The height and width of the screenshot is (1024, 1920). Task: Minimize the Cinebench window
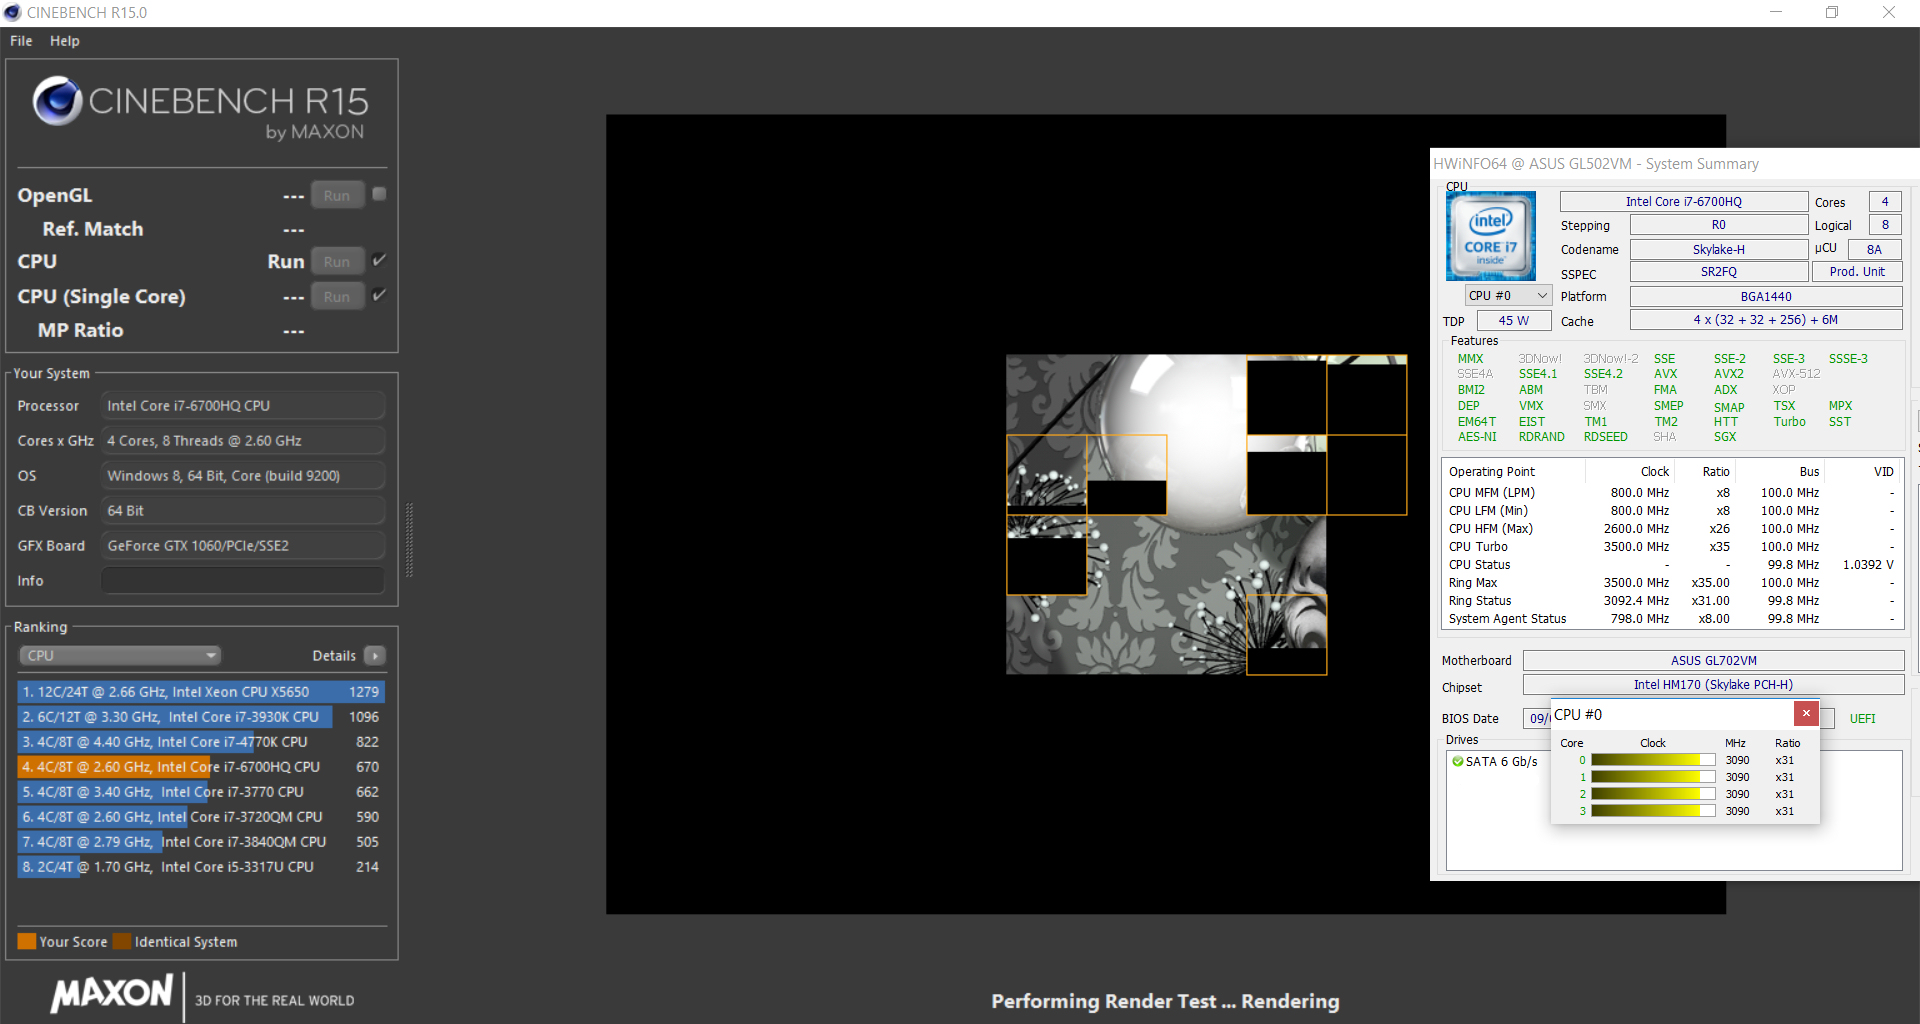1776,13
